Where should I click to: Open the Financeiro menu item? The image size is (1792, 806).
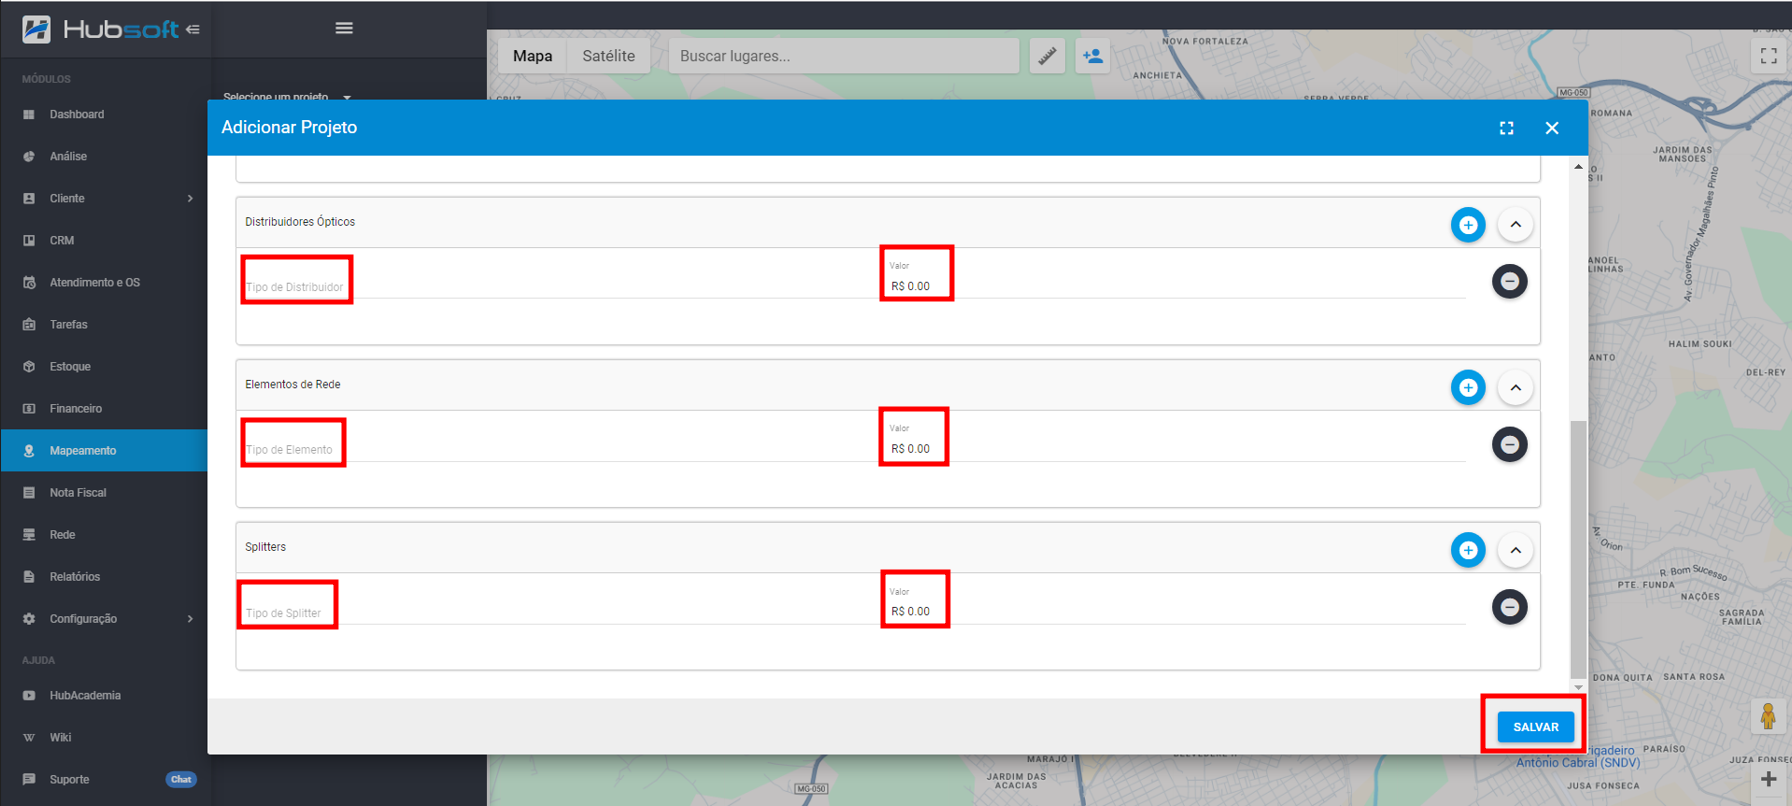pyautogui.click(x=104, y=408)
